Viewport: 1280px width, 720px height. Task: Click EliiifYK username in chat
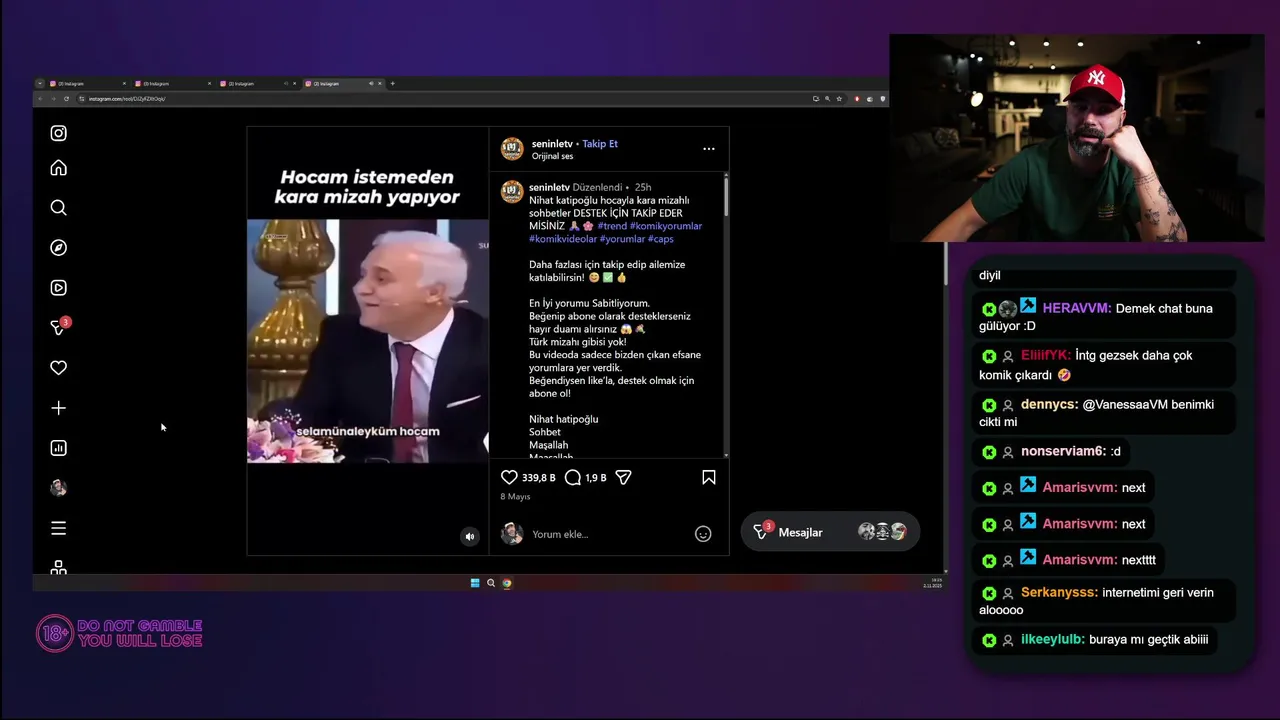click(x=1045, y=355)
